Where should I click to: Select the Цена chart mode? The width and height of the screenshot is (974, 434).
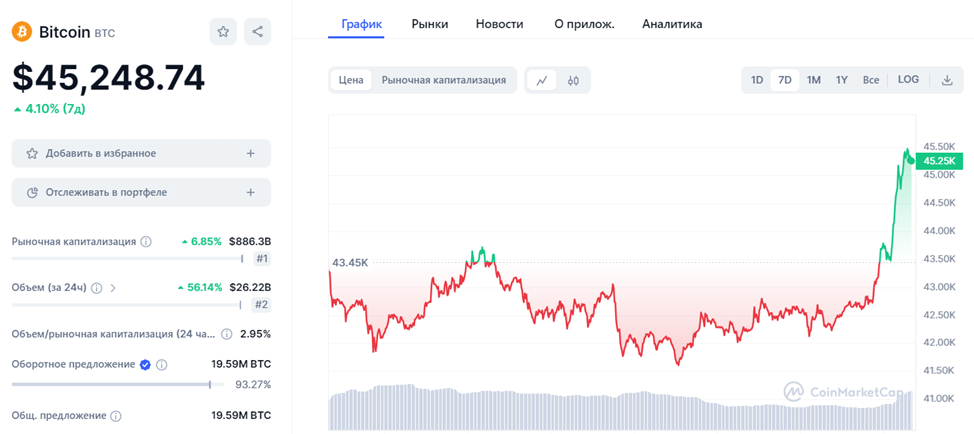(351, 80)
